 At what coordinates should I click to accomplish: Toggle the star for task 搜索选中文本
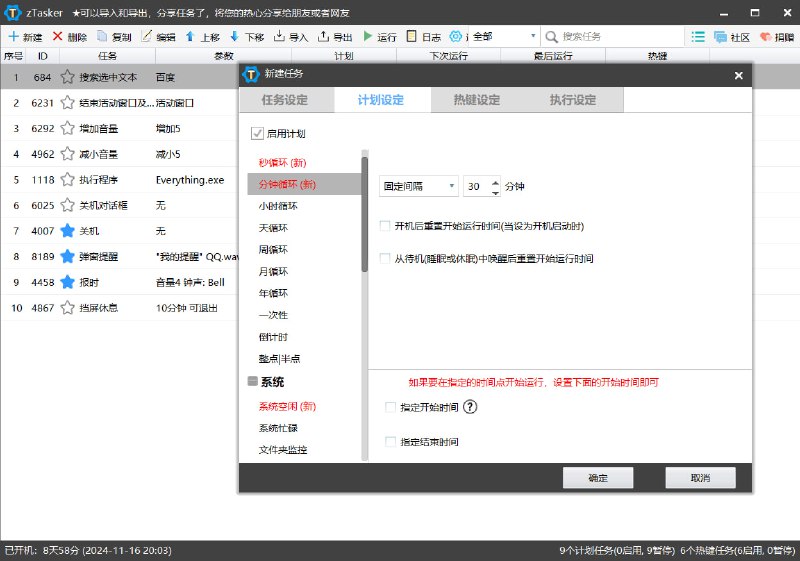pyautogui.click(x=67, y=77)
